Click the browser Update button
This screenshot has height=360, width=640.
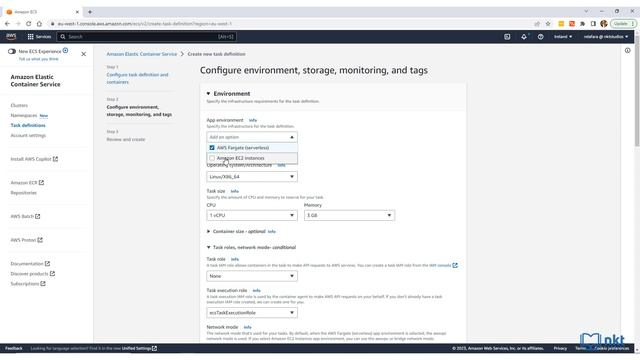coord(623,24)
